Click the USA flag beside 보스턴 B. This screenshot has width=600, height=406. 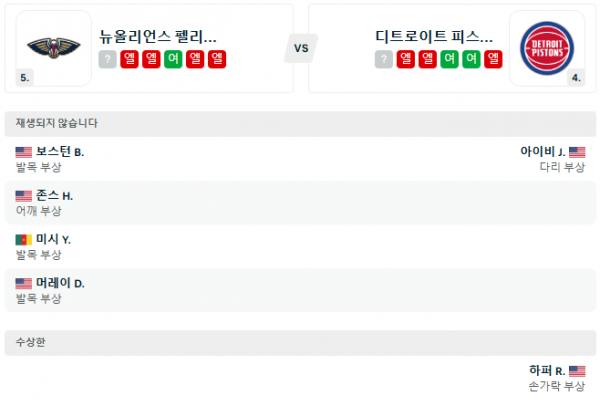(x=23, y=152)
